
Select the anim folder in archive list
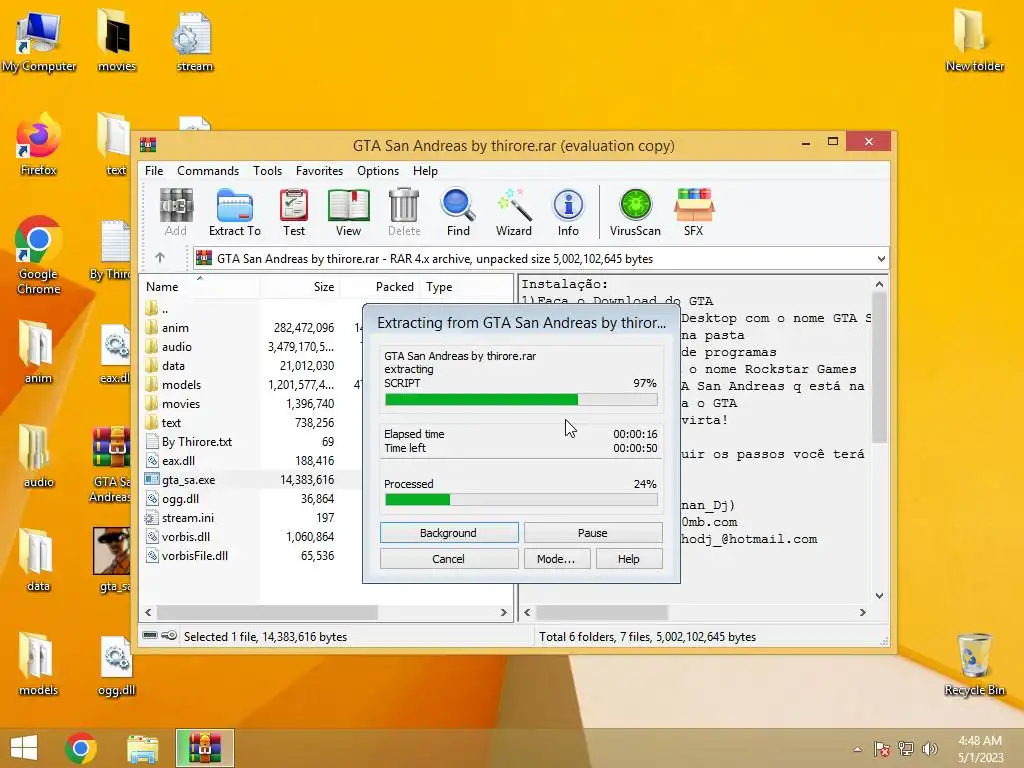(175, 328)
